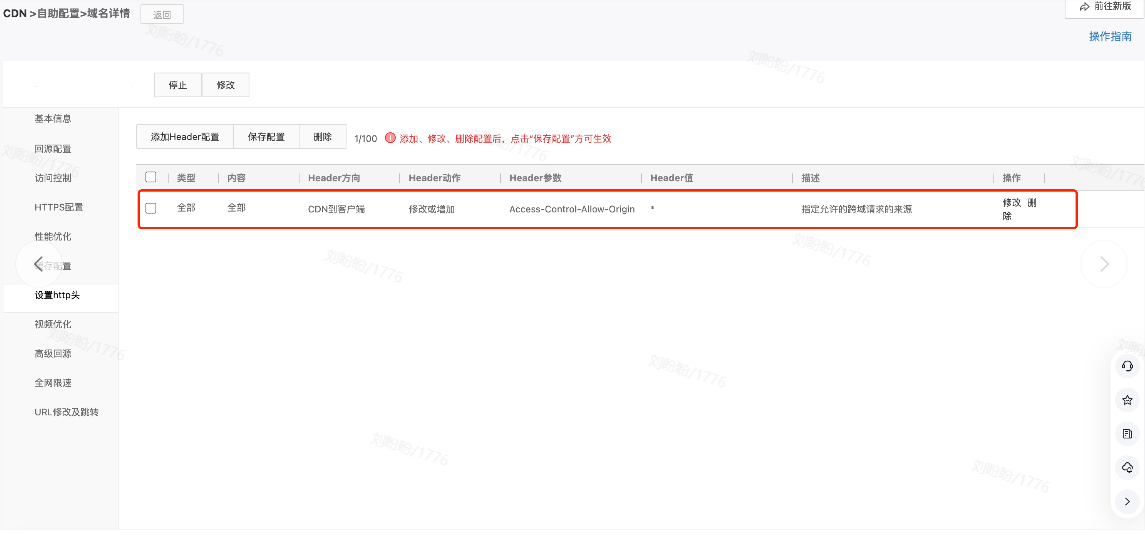Viewport: 1145px width, 535px height.
Task: Select the Access-Control-Allow-Origin row checkbox
Action: pos(151,208)
